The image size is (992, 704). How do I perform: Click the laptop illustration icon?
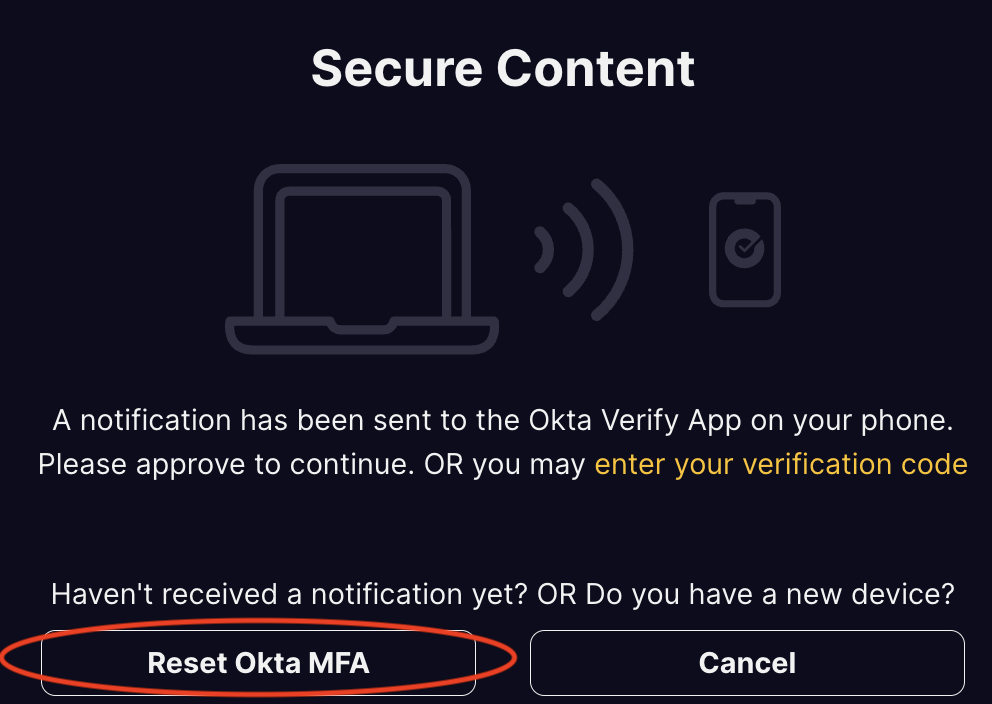click(x=362, y=260)
